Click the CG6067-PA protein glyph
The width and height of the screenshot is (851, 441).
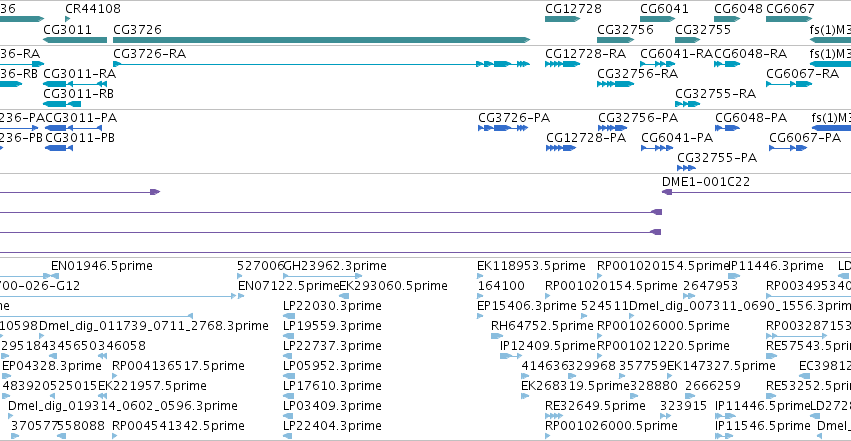(x=788, y=148)
